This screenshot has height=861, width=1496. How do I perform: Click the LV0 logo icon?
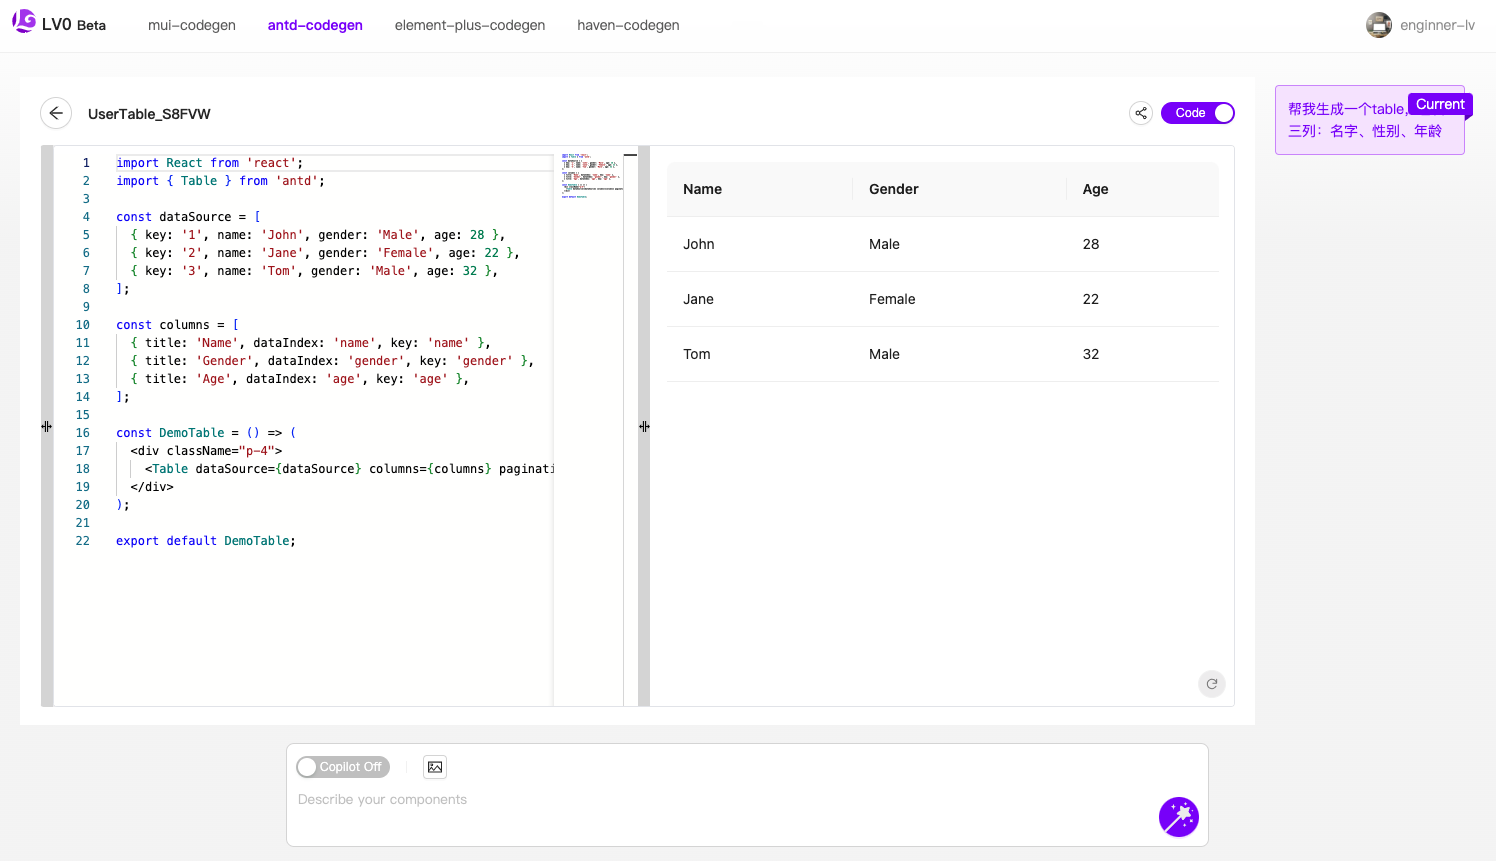pos(24,22)
